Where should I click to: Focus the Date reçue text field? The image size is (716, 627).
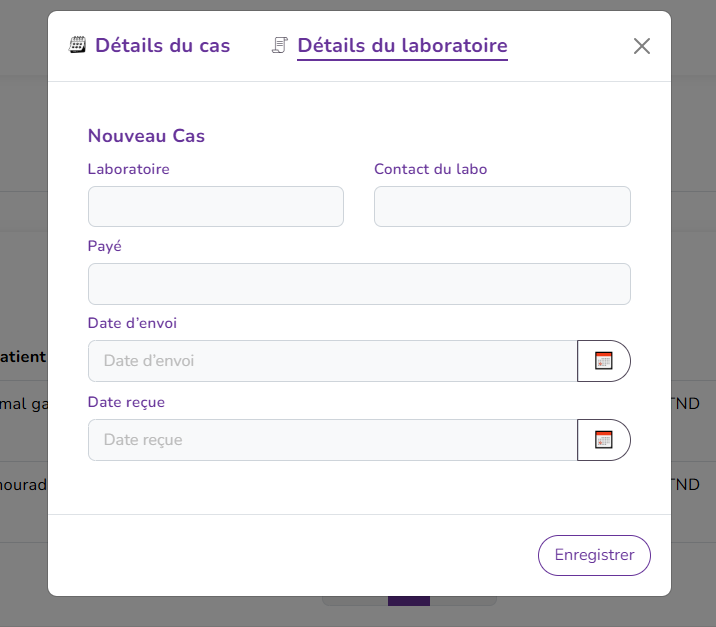pyautogui.click(x=332, y=440)
